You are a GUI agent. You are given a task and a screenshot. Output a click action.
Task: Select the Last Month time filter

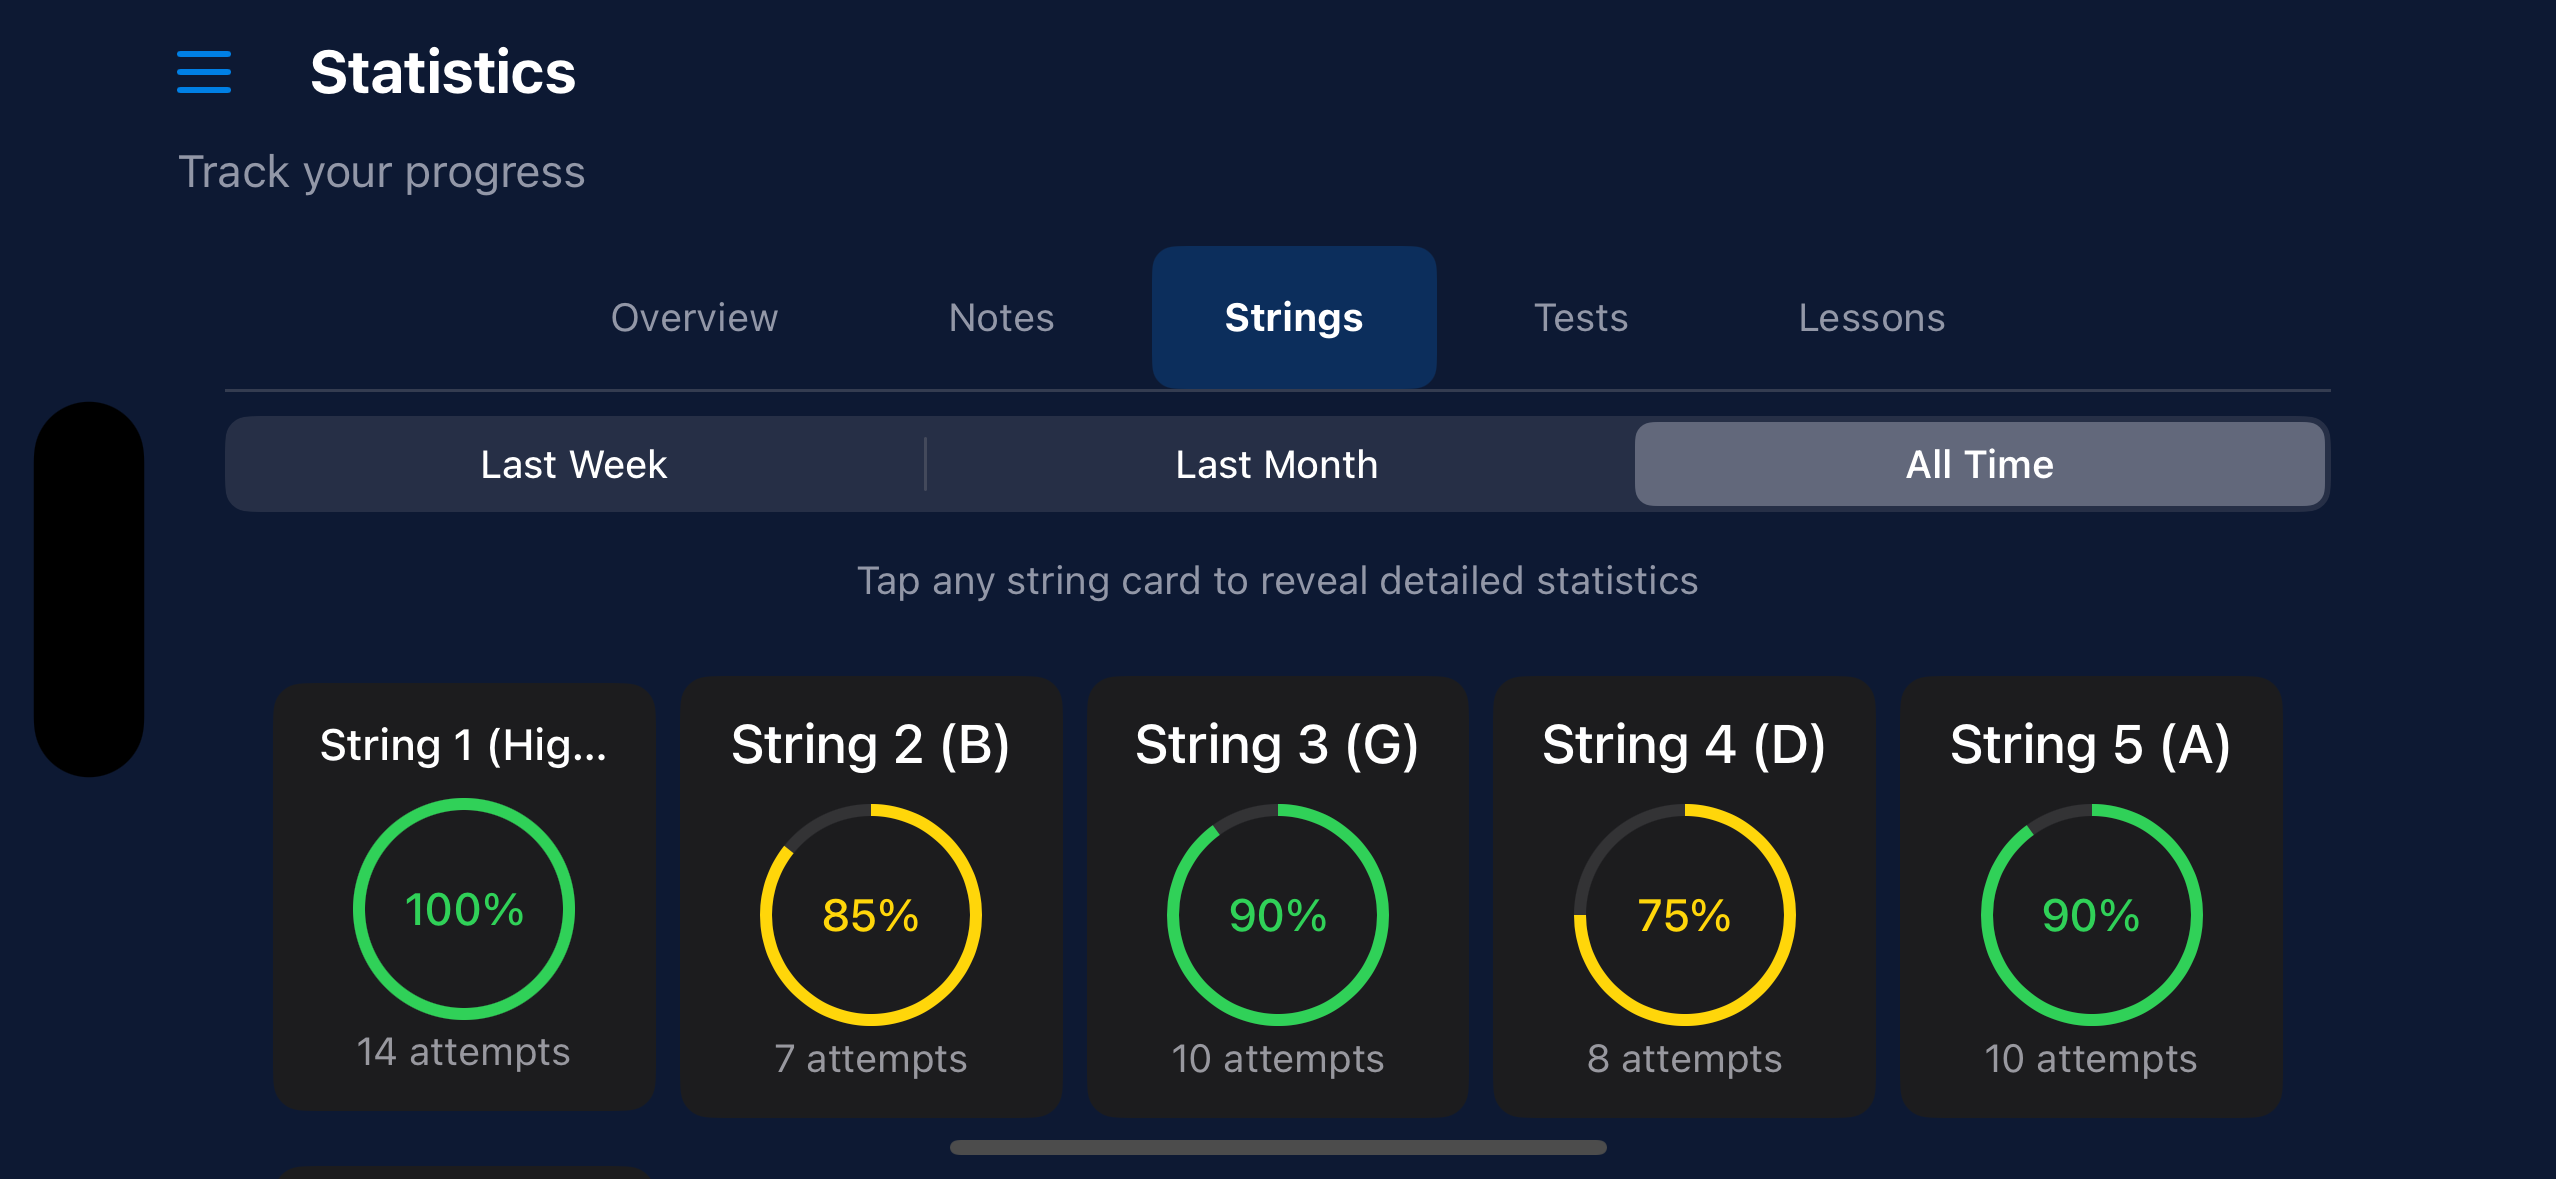pos(1277,465)
